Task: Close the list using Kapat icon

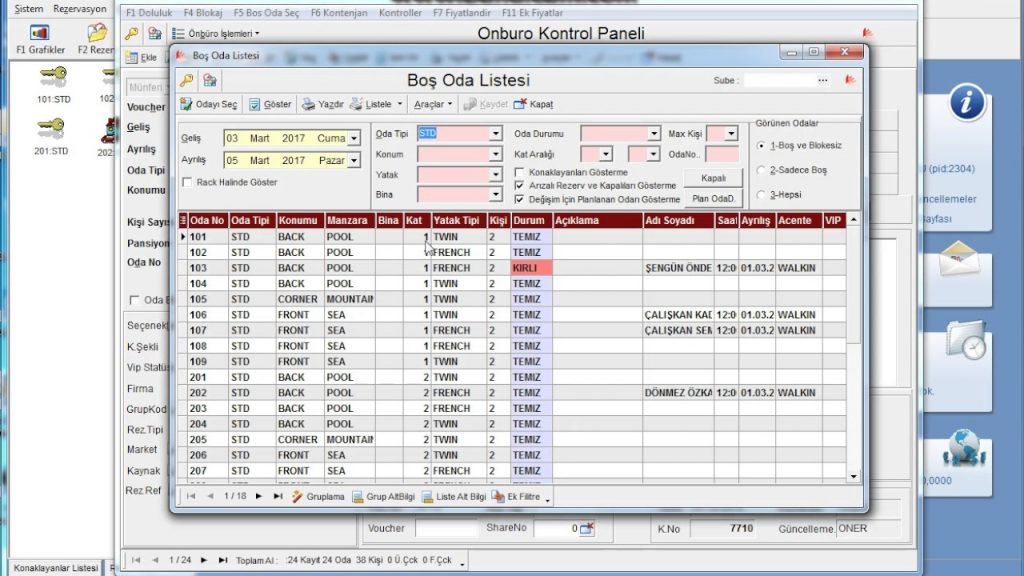Action: [x=520, y=104]
